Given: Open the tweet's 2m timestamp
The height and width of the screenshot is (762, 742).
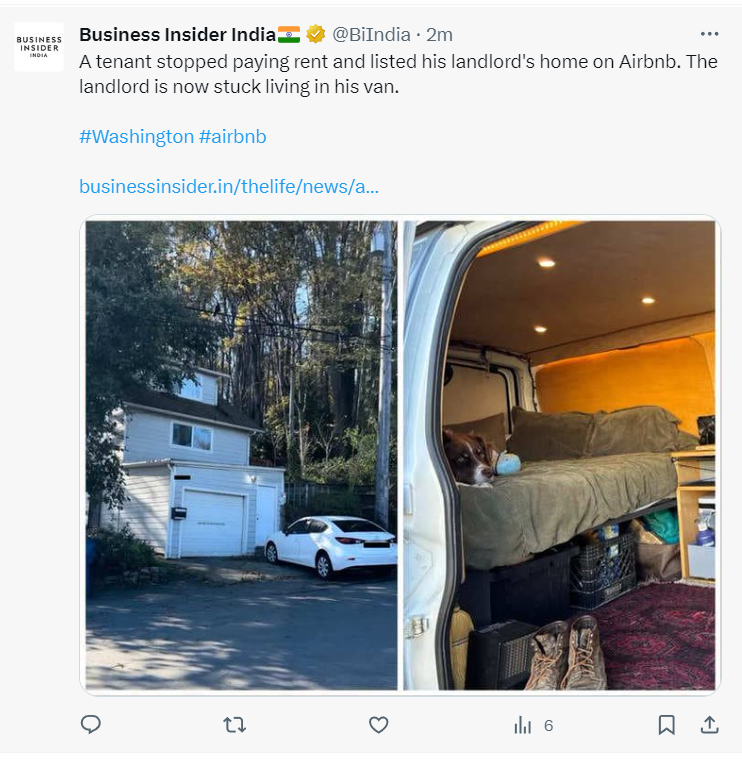Looking at the screenshot, I should (440, 34).
